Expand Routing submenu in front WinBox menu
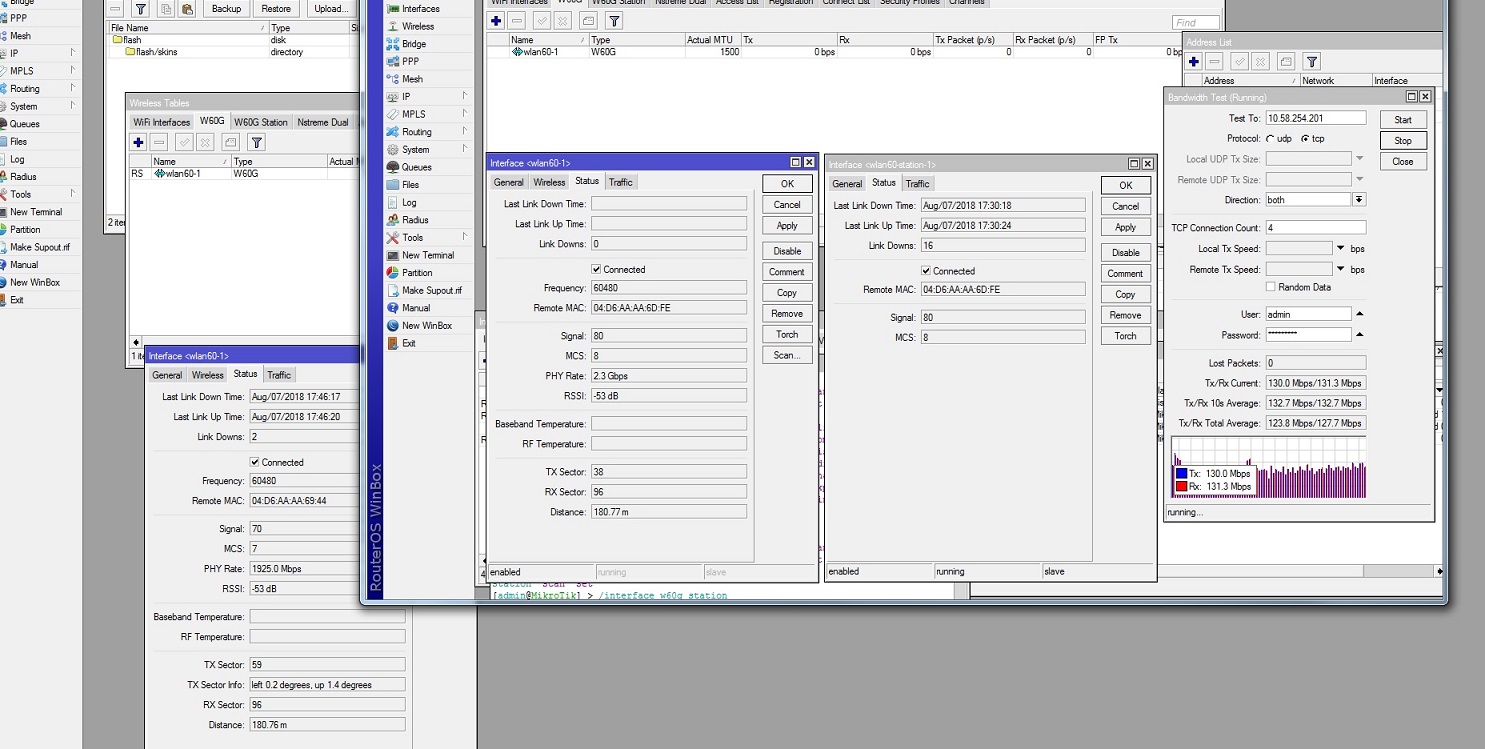 [x=465, y=132]
